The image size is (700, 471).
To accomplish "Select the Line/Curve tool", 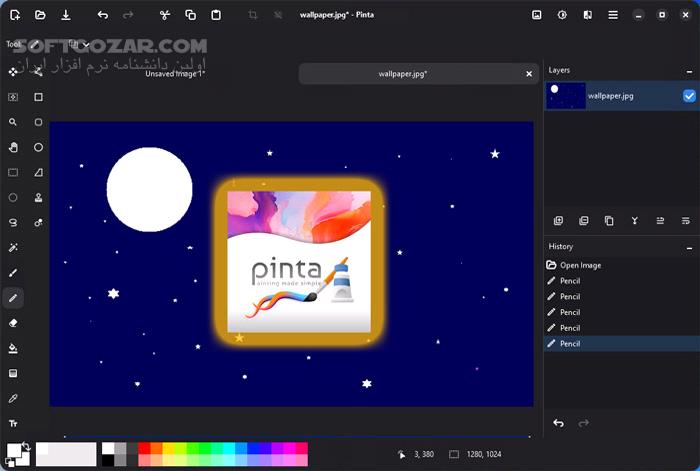I will [38, 72].
